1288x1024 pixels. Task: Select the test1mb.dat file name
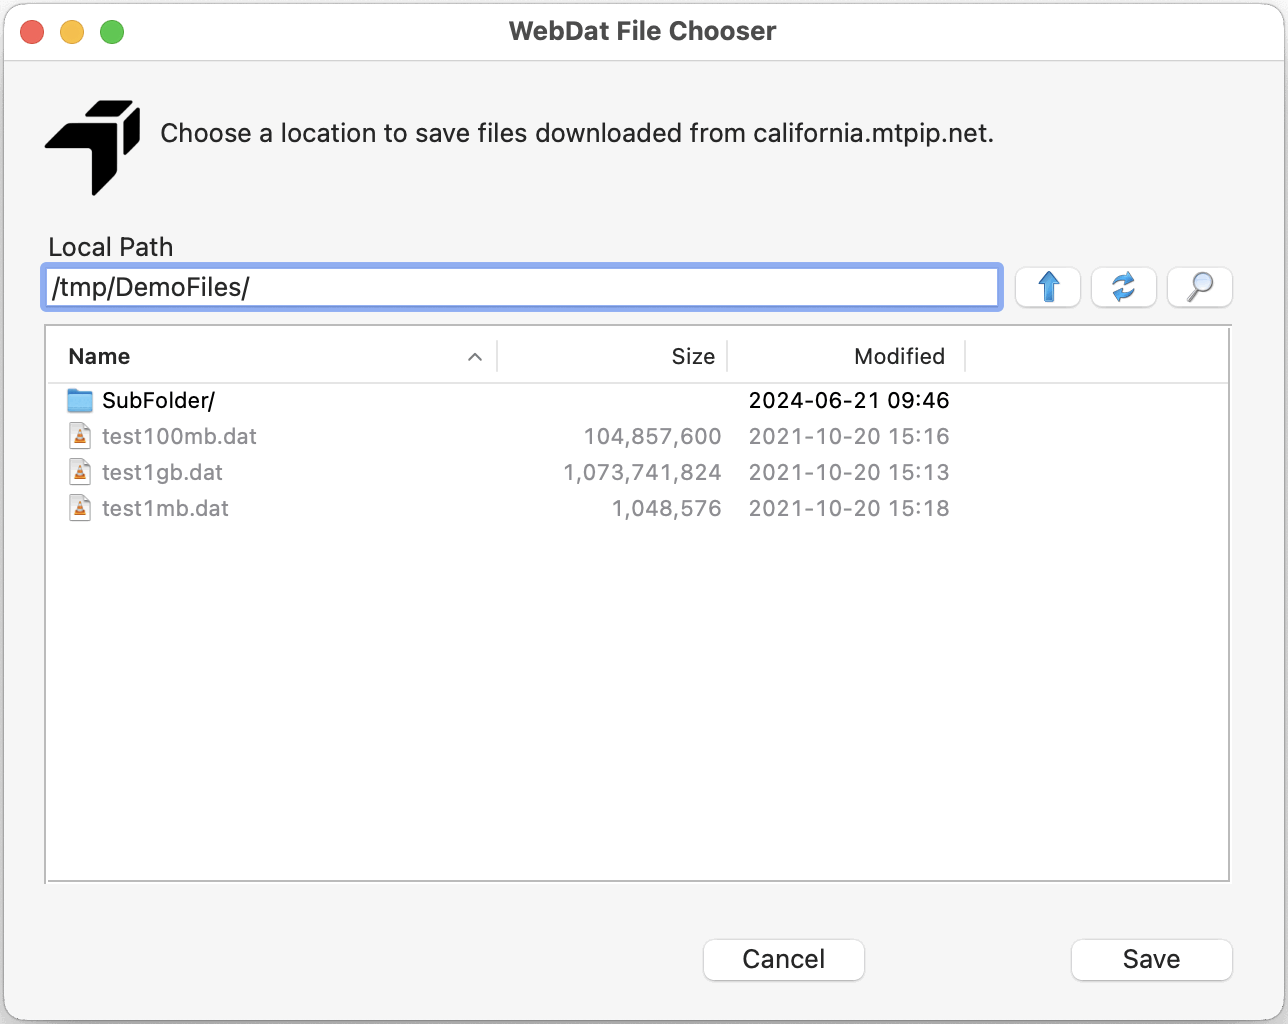(165, 509)
